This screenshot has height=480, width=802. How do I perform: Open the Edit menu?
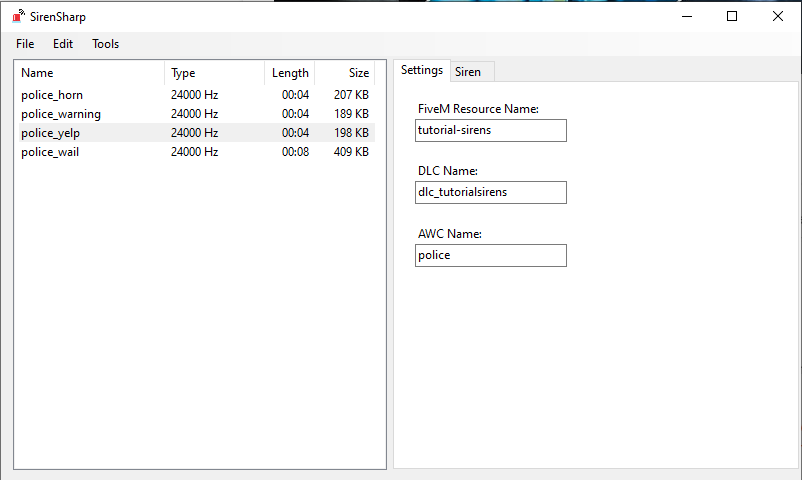[63, 44]
